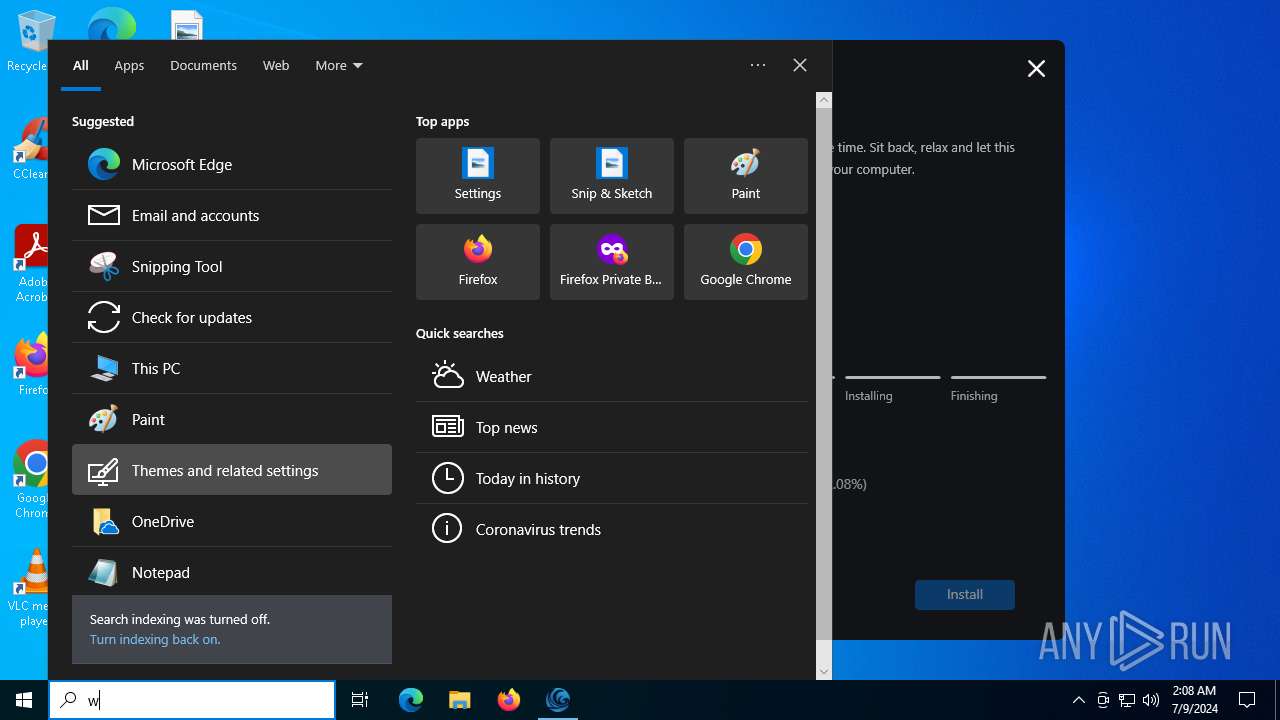This screenshot has height=720, width=1280.
Task: Open File Explorer from the taskbar
Action: click(x=460, y=700)
